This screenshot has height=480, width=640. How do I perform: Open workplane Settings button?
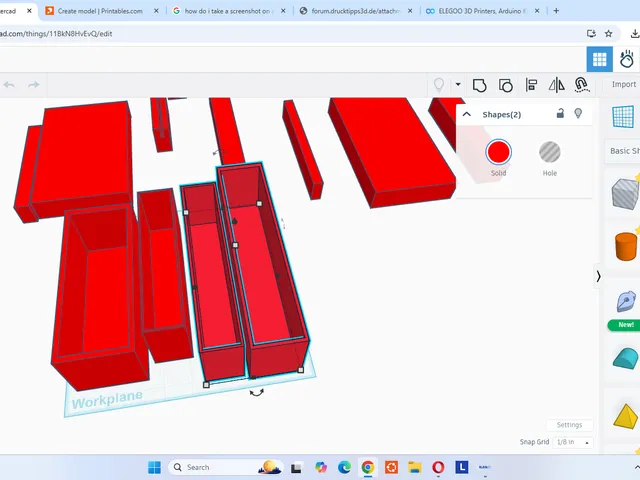[569, 425]
